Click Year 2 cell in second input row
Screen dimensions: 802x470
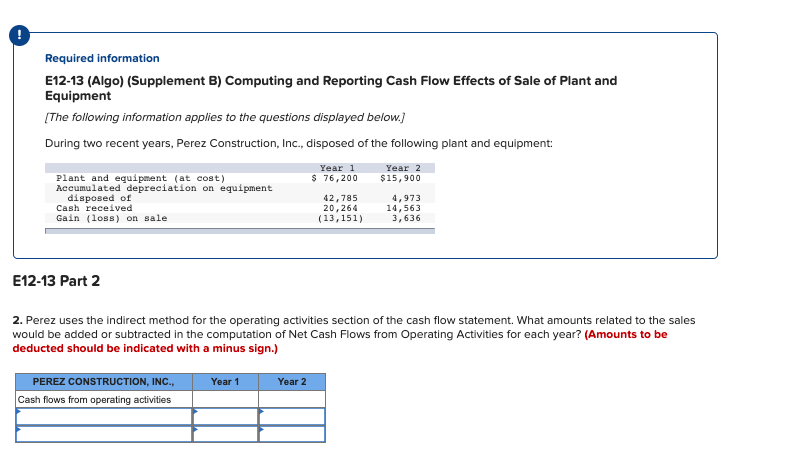[x=292, y=434]
